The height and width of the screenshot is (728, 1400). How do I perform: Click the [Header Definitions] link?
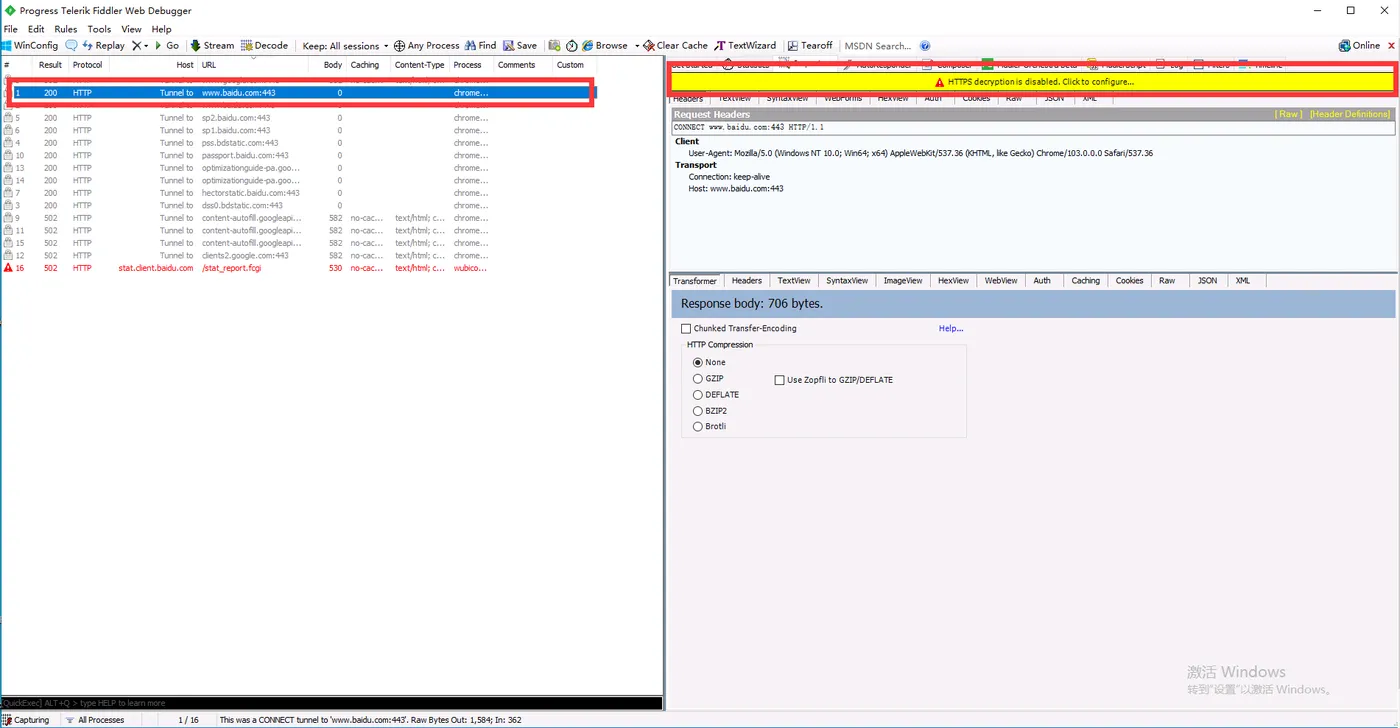click(1350, 115)
